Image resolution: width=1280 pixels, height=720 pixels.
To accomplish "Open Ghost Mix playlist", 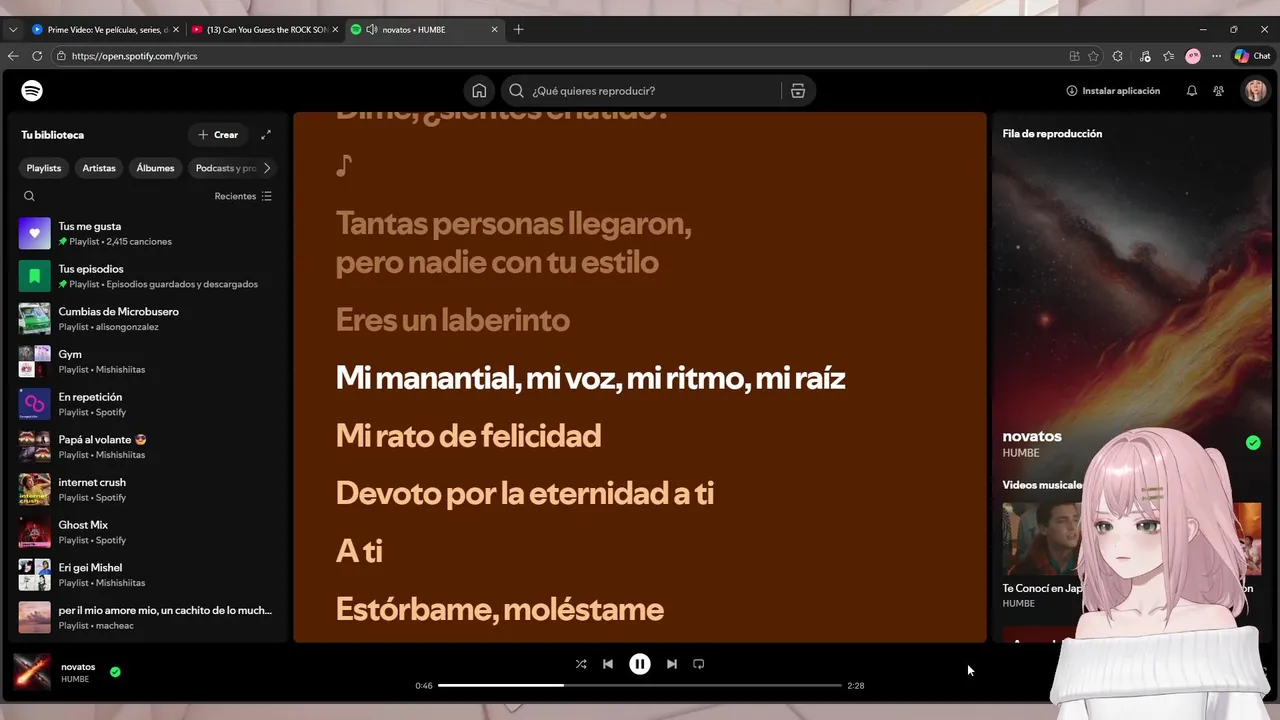I will tap(146, 532).
